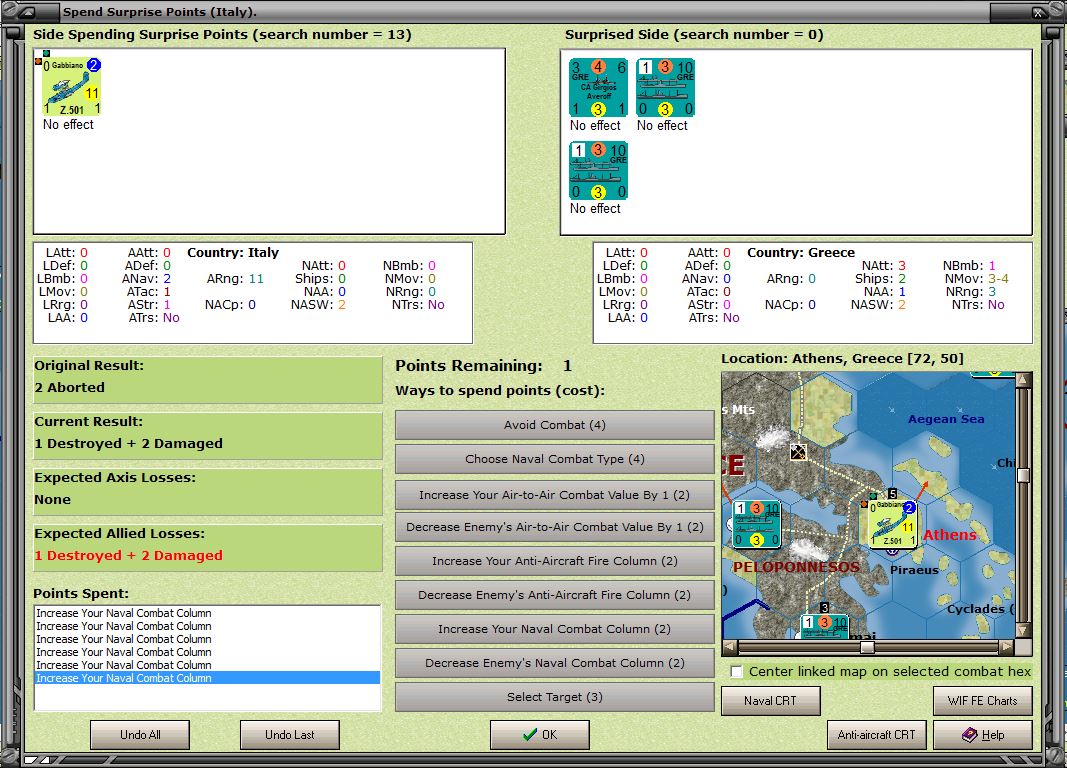This screenshot has width=1067, height=768.
Task: Click Decrease Enemy's Naval Combat Column (2)
Action: point(554,663)
